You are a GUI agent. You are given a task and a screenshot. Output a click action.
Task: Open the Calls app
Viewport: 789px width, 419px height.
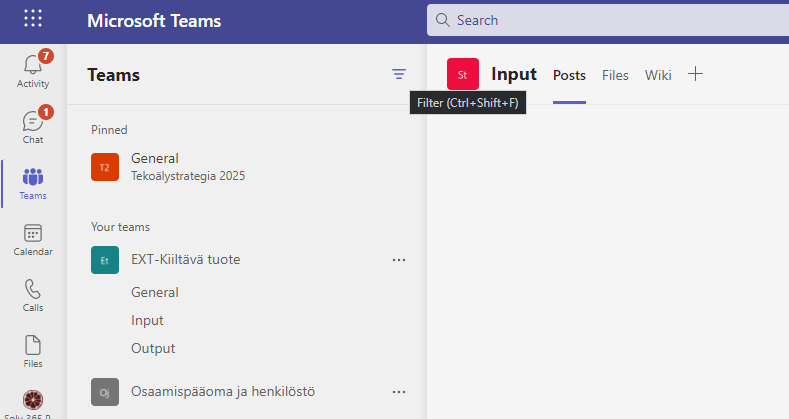(33, 295)
